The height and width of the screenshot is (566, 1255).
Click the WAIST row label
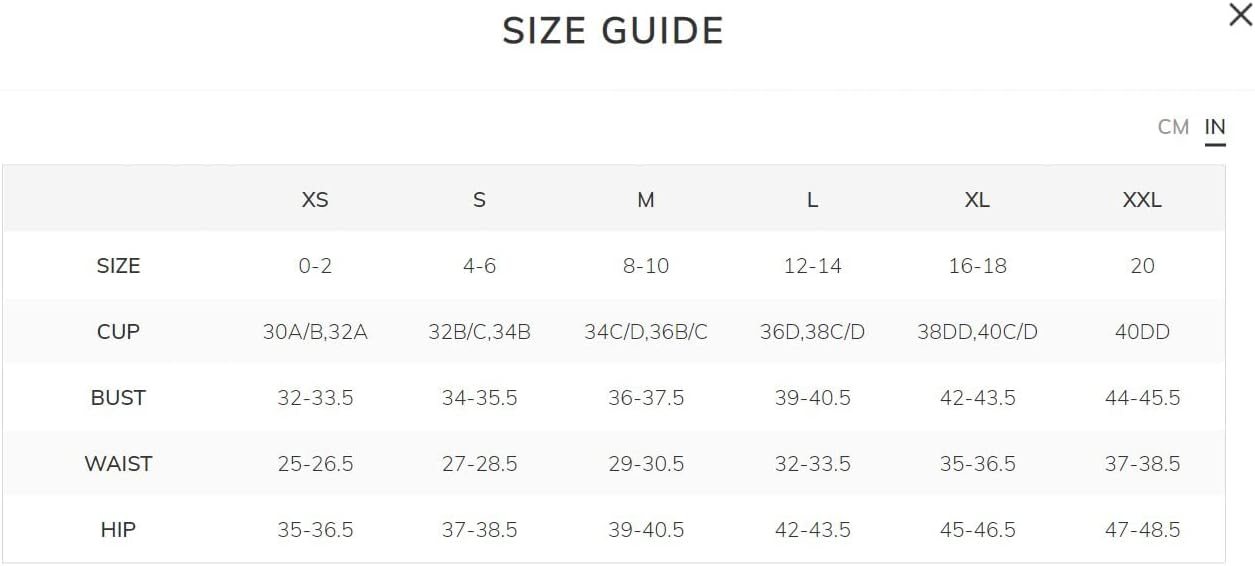(118, 464)
